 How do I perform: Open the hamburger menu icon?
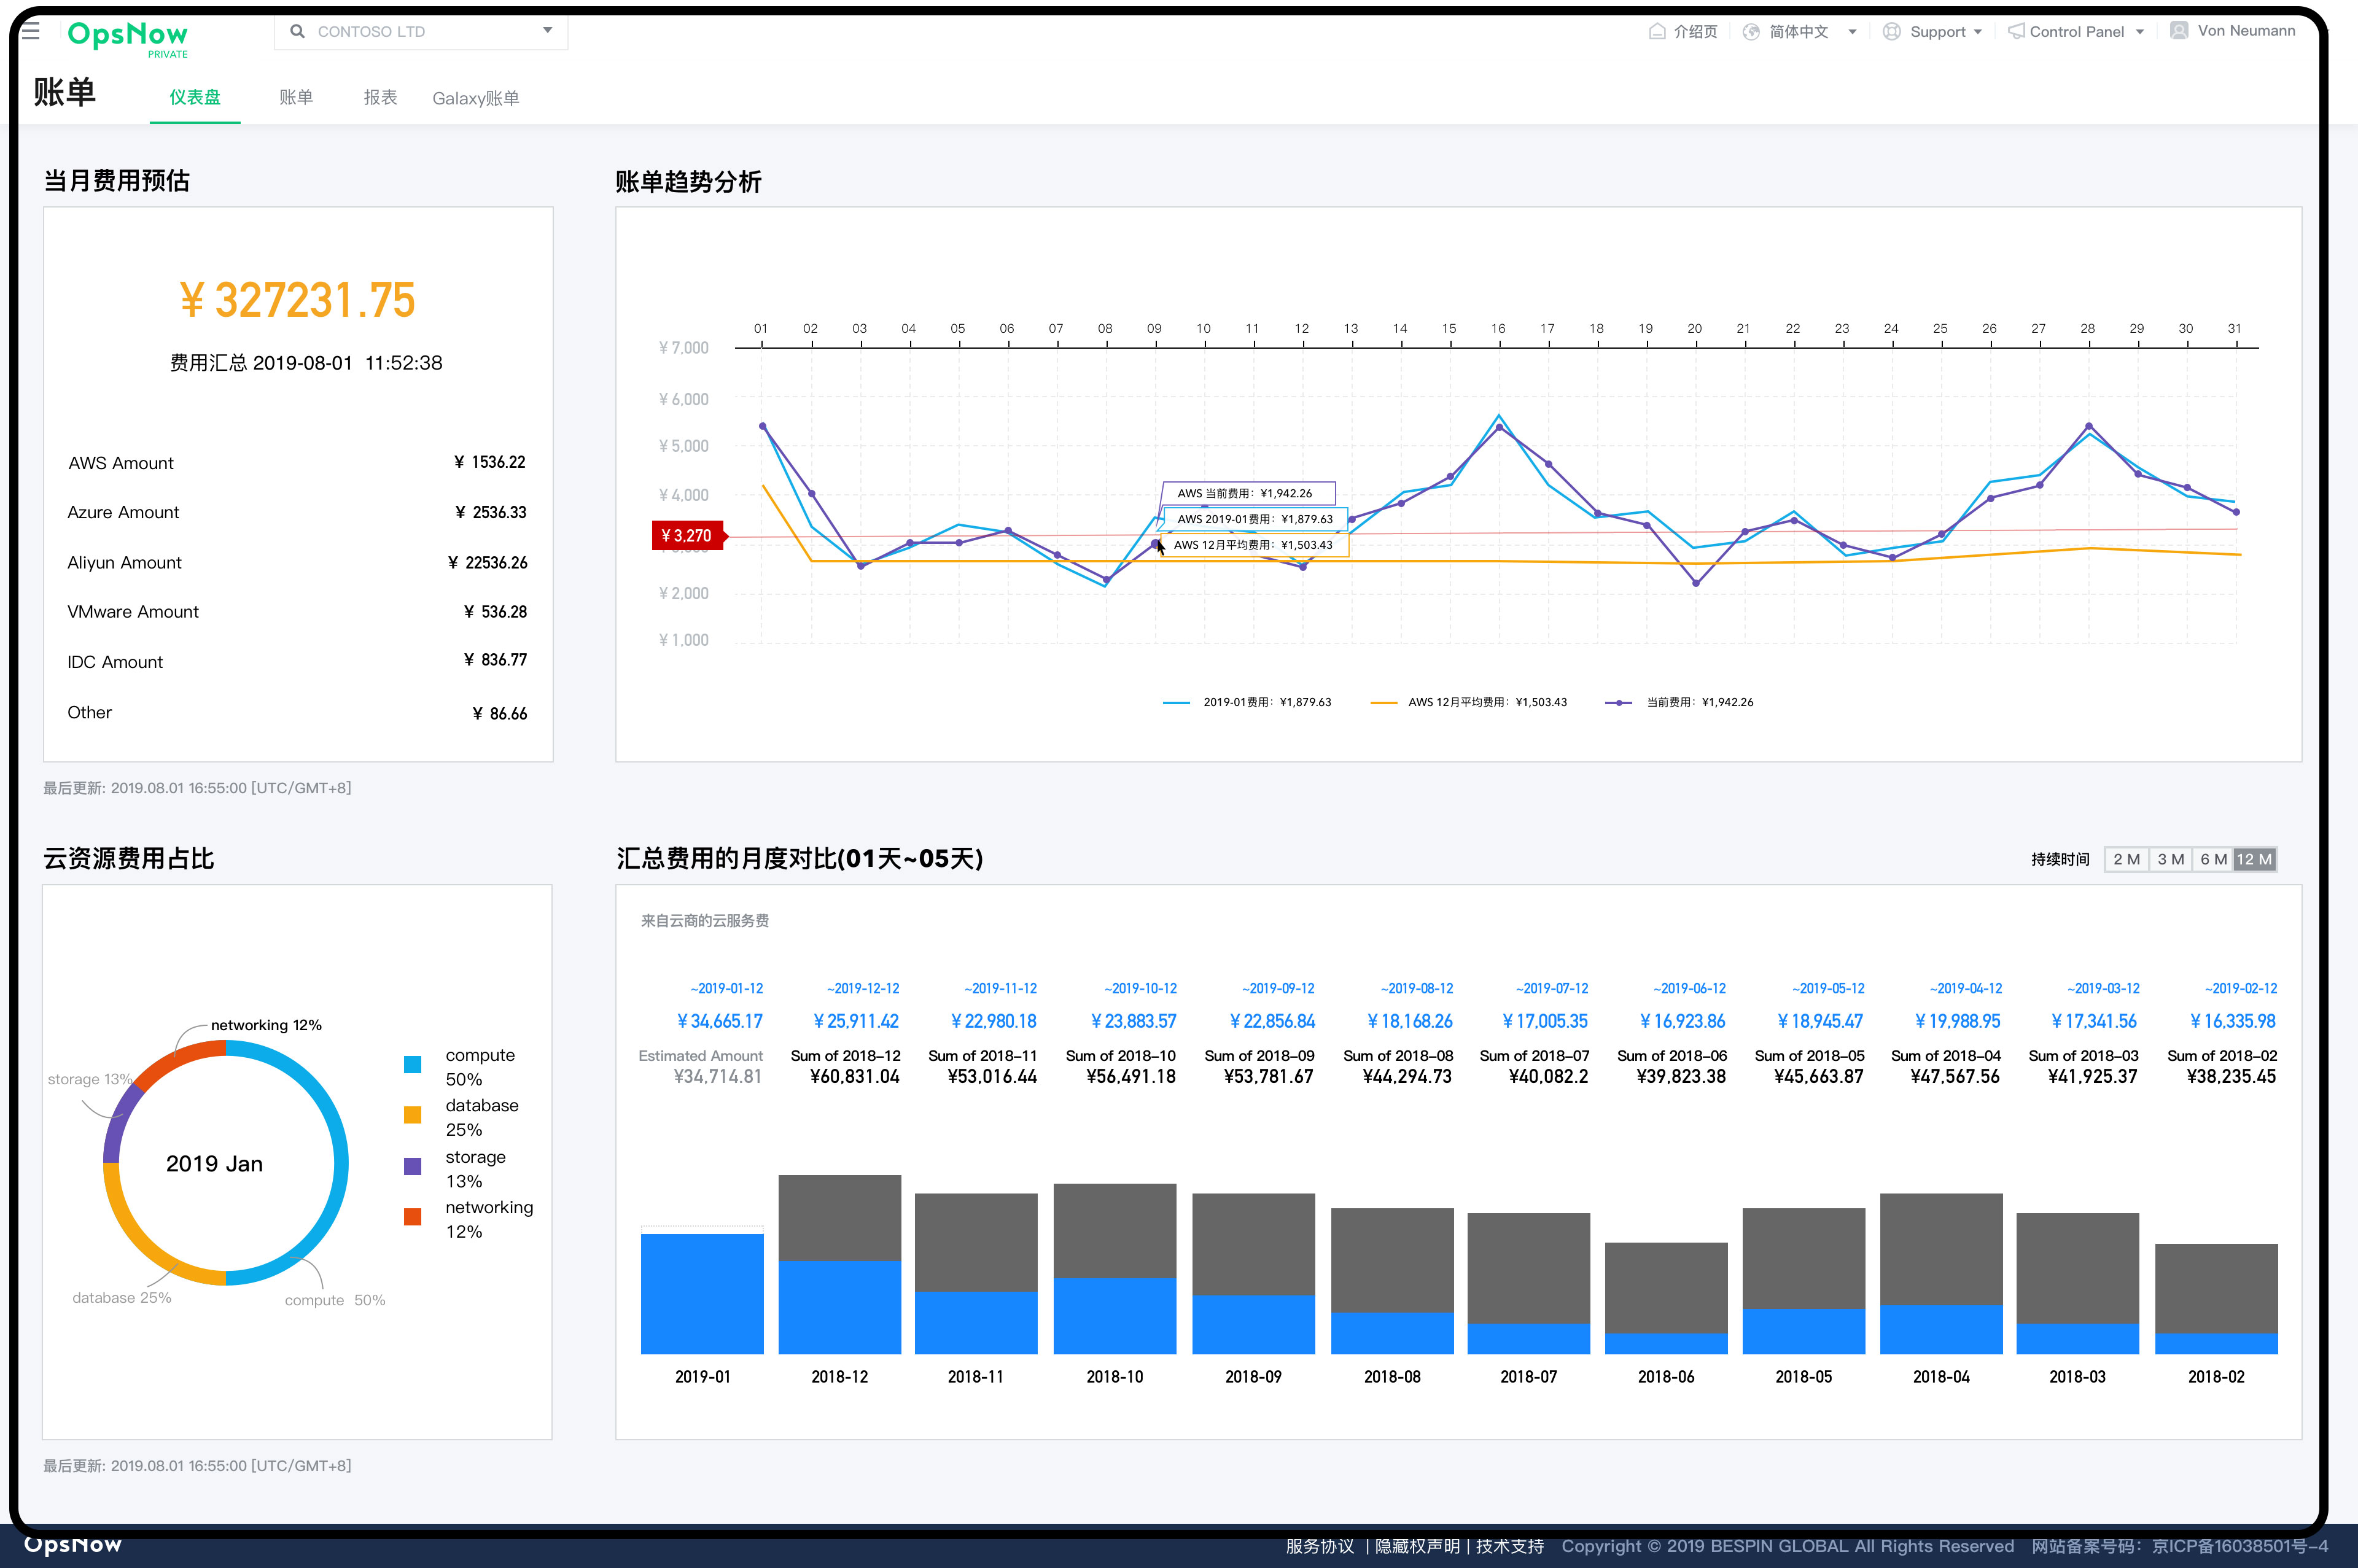[x=31, y=31]
